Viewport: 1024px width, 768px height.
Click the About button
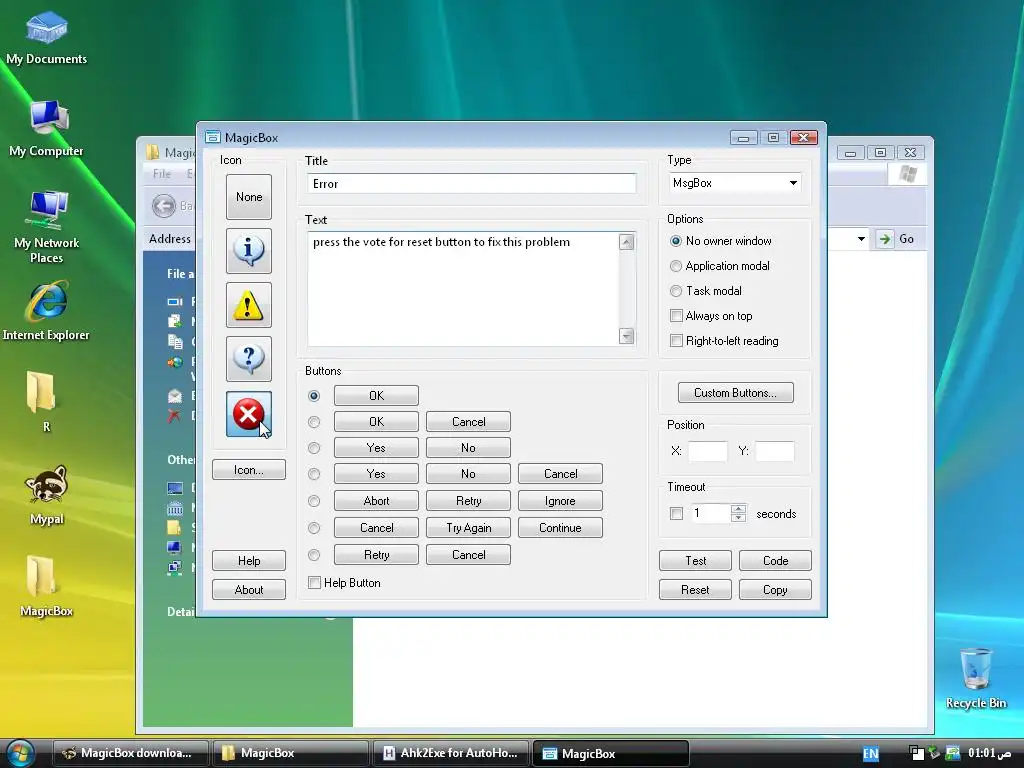pyautogui.click(x=249, y=590)
